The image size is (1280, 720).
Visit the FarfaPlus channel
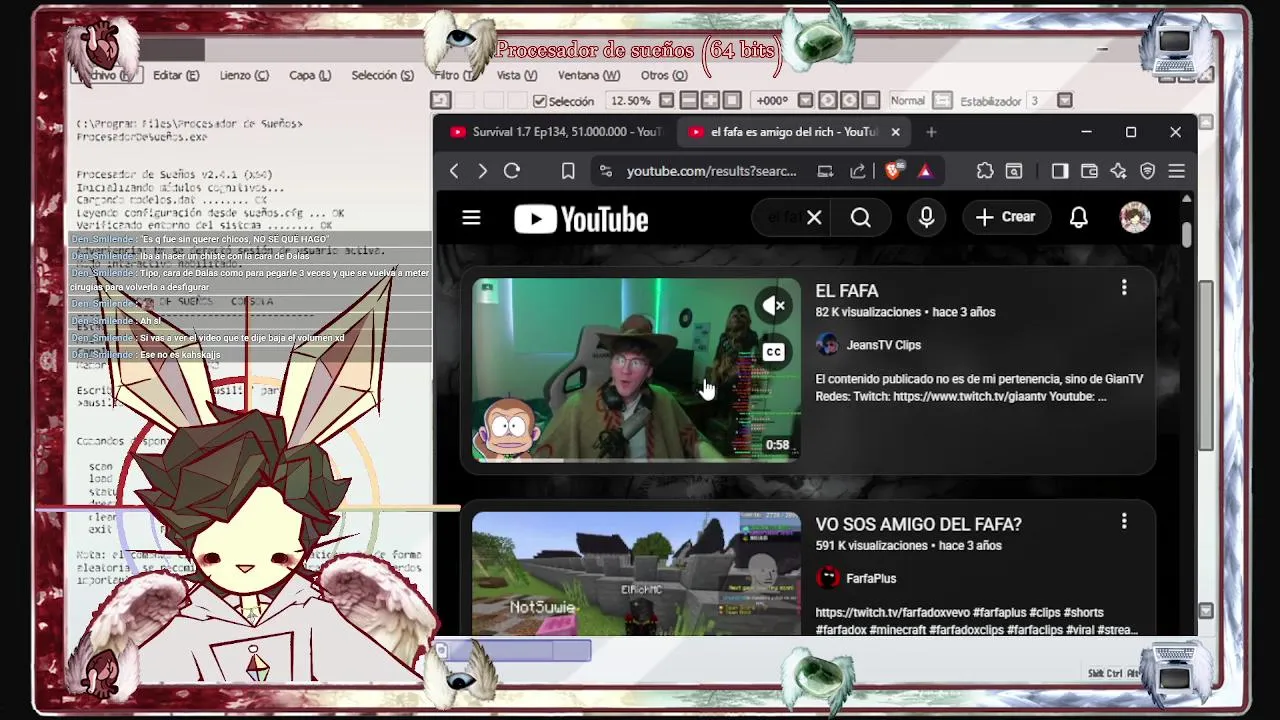pyautogui.click(x=871, y=578)
